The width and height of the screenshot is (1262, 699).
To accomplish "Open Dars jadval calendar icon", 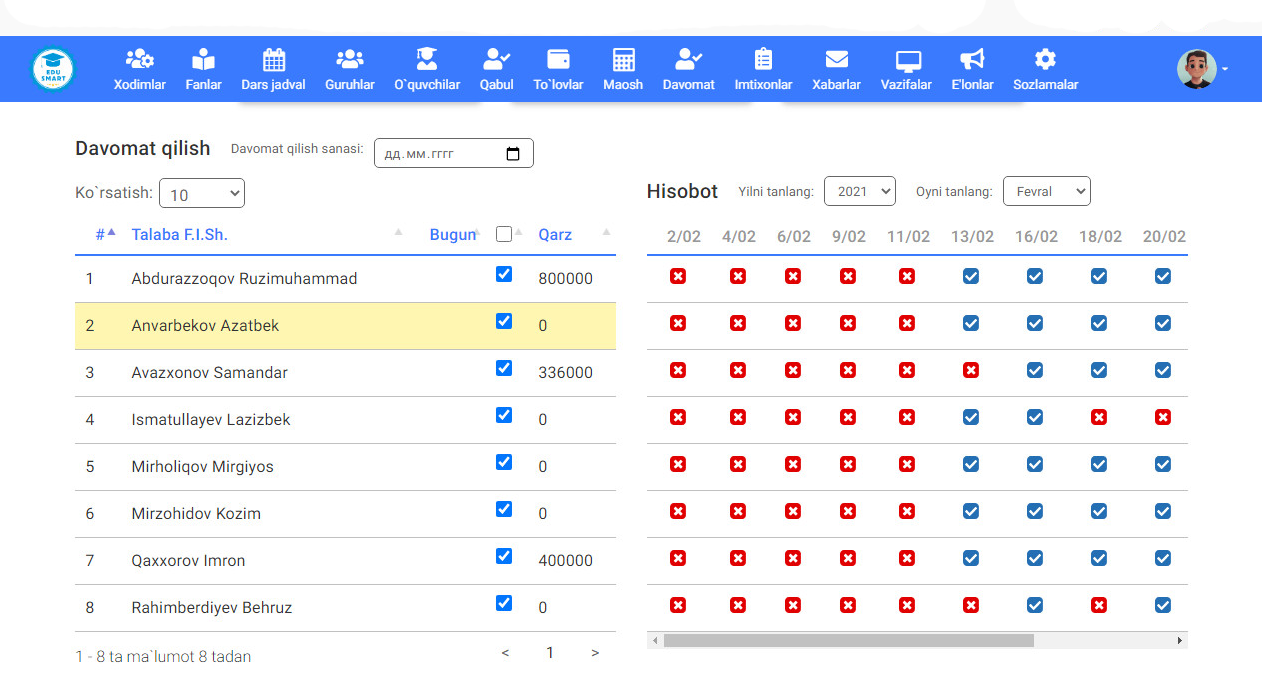I will coord(273,59).
